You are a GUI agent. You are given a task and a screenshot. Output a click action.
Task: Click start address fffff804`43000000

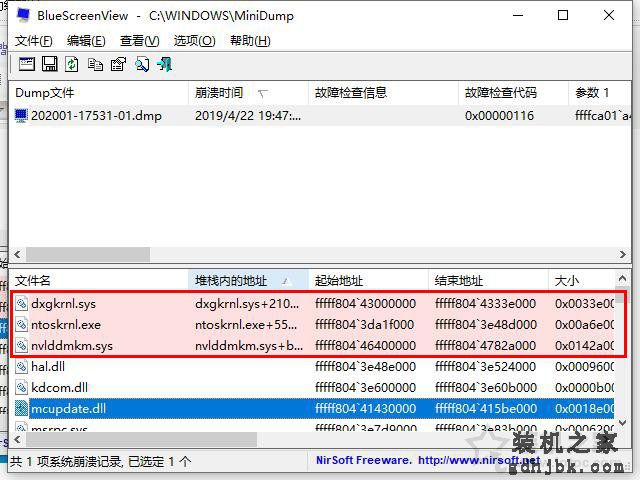pyautogui.click(x=365, y=304)
